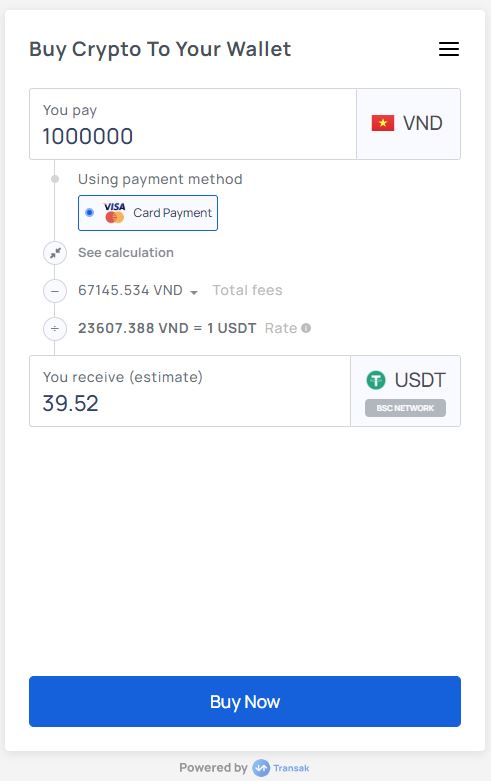The height and width of the screenshot is (781, 491).
Task: Click the green Tether USDT icon
Action: pyautogui.click(x=376, y=380)
